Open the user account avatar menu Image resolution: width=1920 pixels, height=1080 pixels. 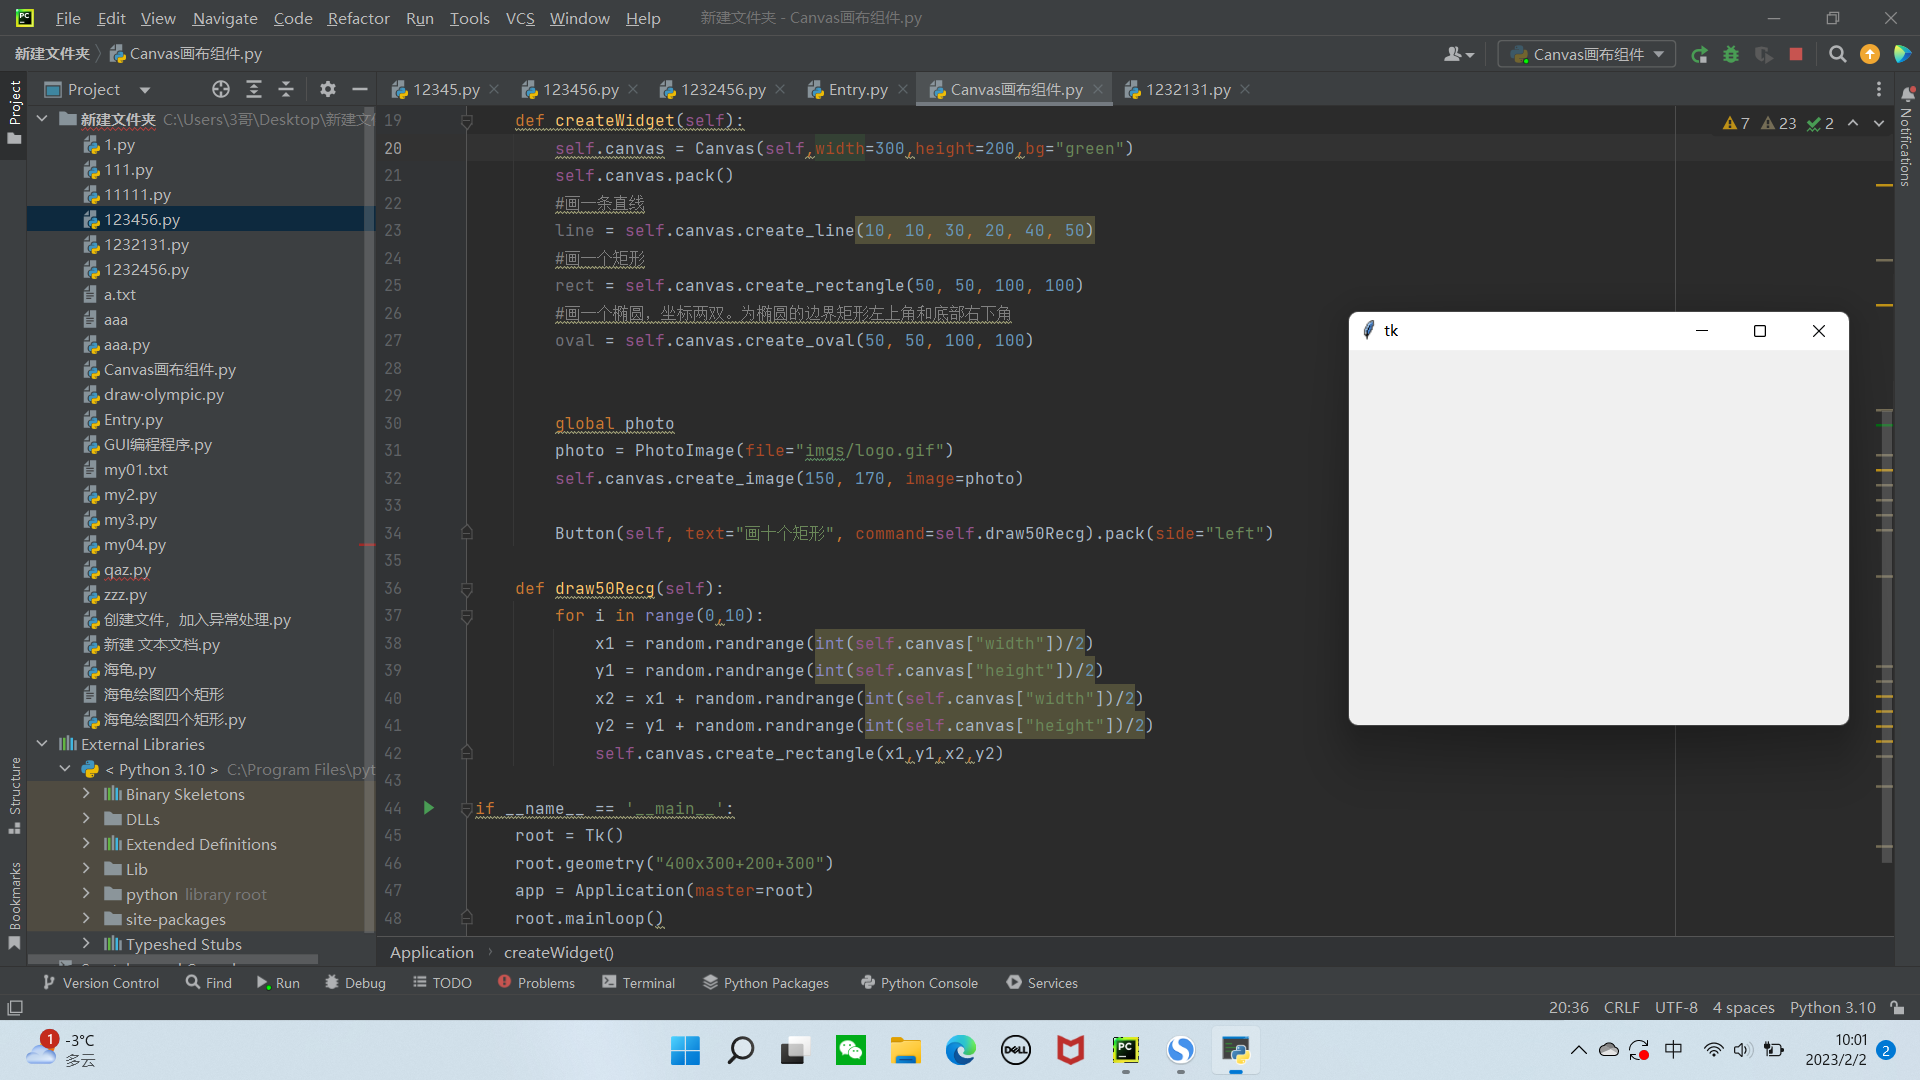(1459, 55)
